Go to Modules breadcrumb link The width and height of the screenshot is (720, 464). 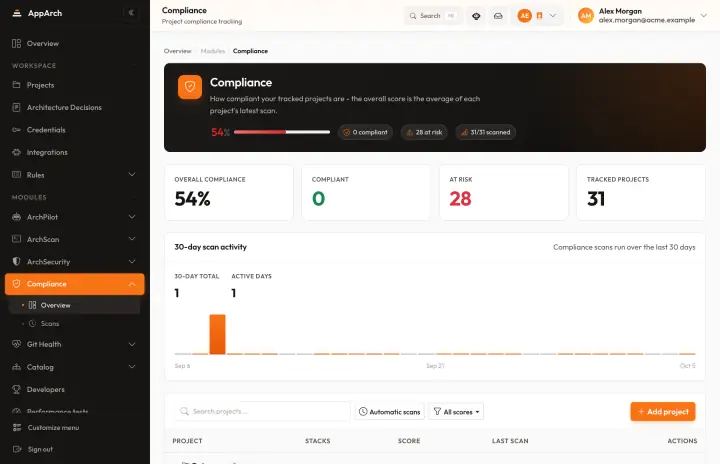click(x=213, y=51)
